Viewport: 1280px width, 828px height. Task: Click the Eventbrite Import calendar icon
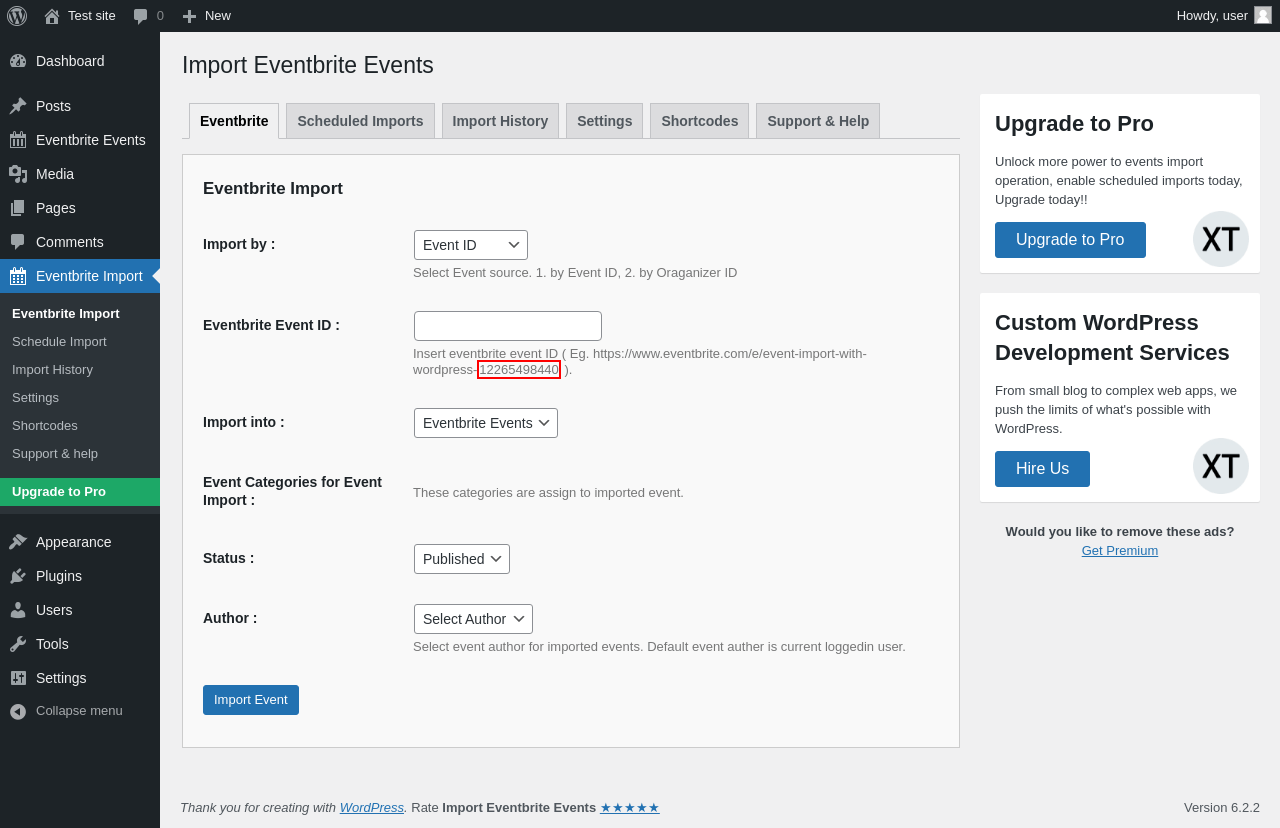click(18, 276)
